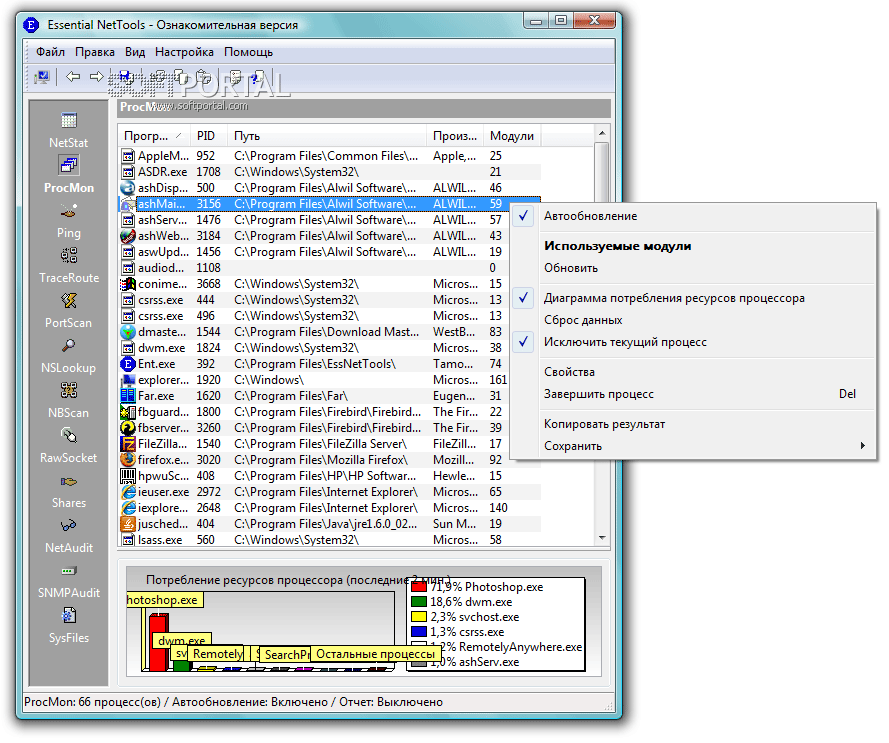
Task: Click the Back arrow toolbar button
Action: 73,76
